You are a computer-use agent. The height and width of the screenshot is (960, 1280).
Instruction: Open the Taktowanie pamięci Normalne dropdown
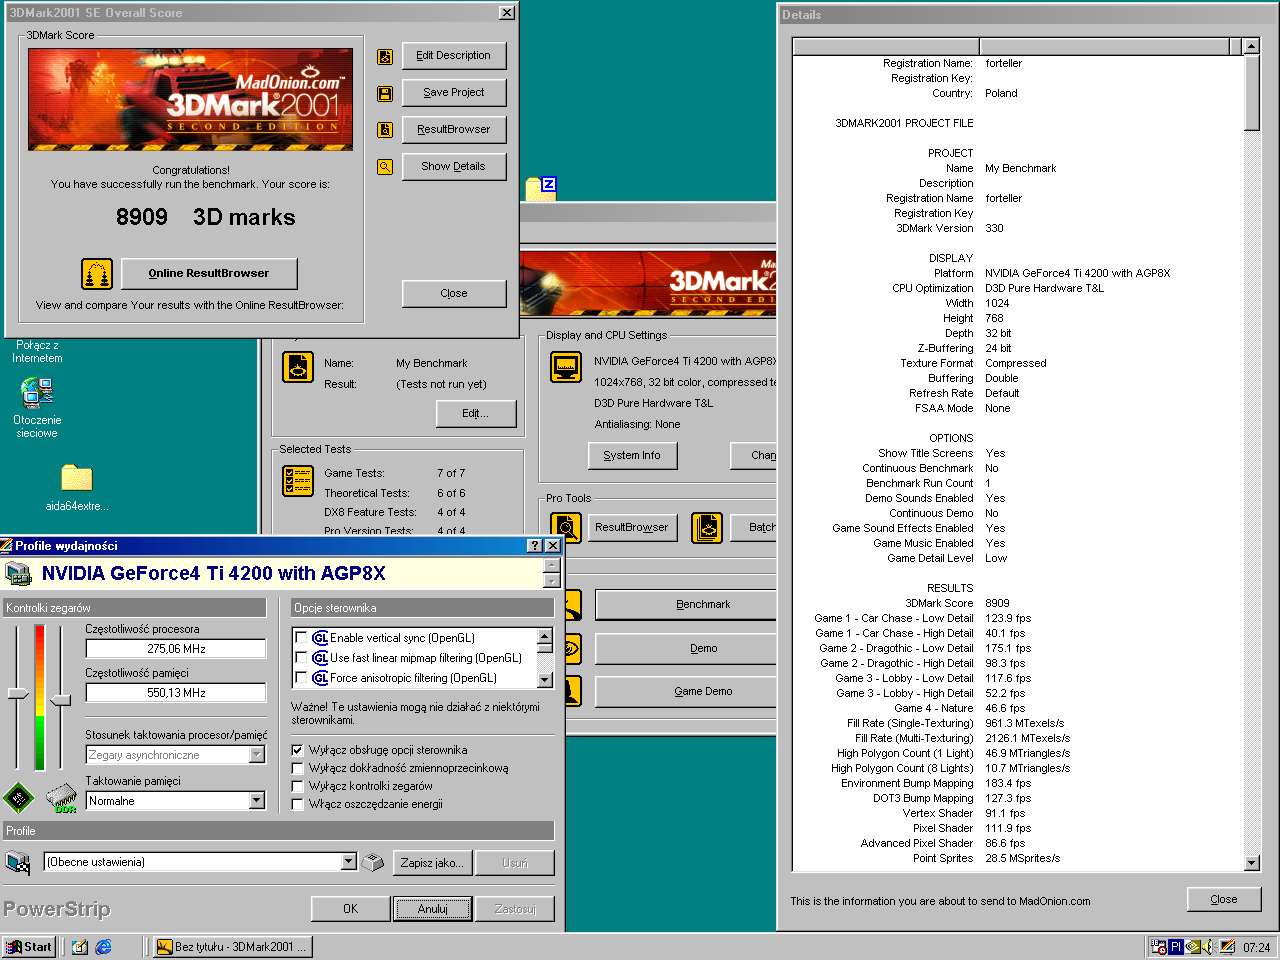[x=257, y=801]
